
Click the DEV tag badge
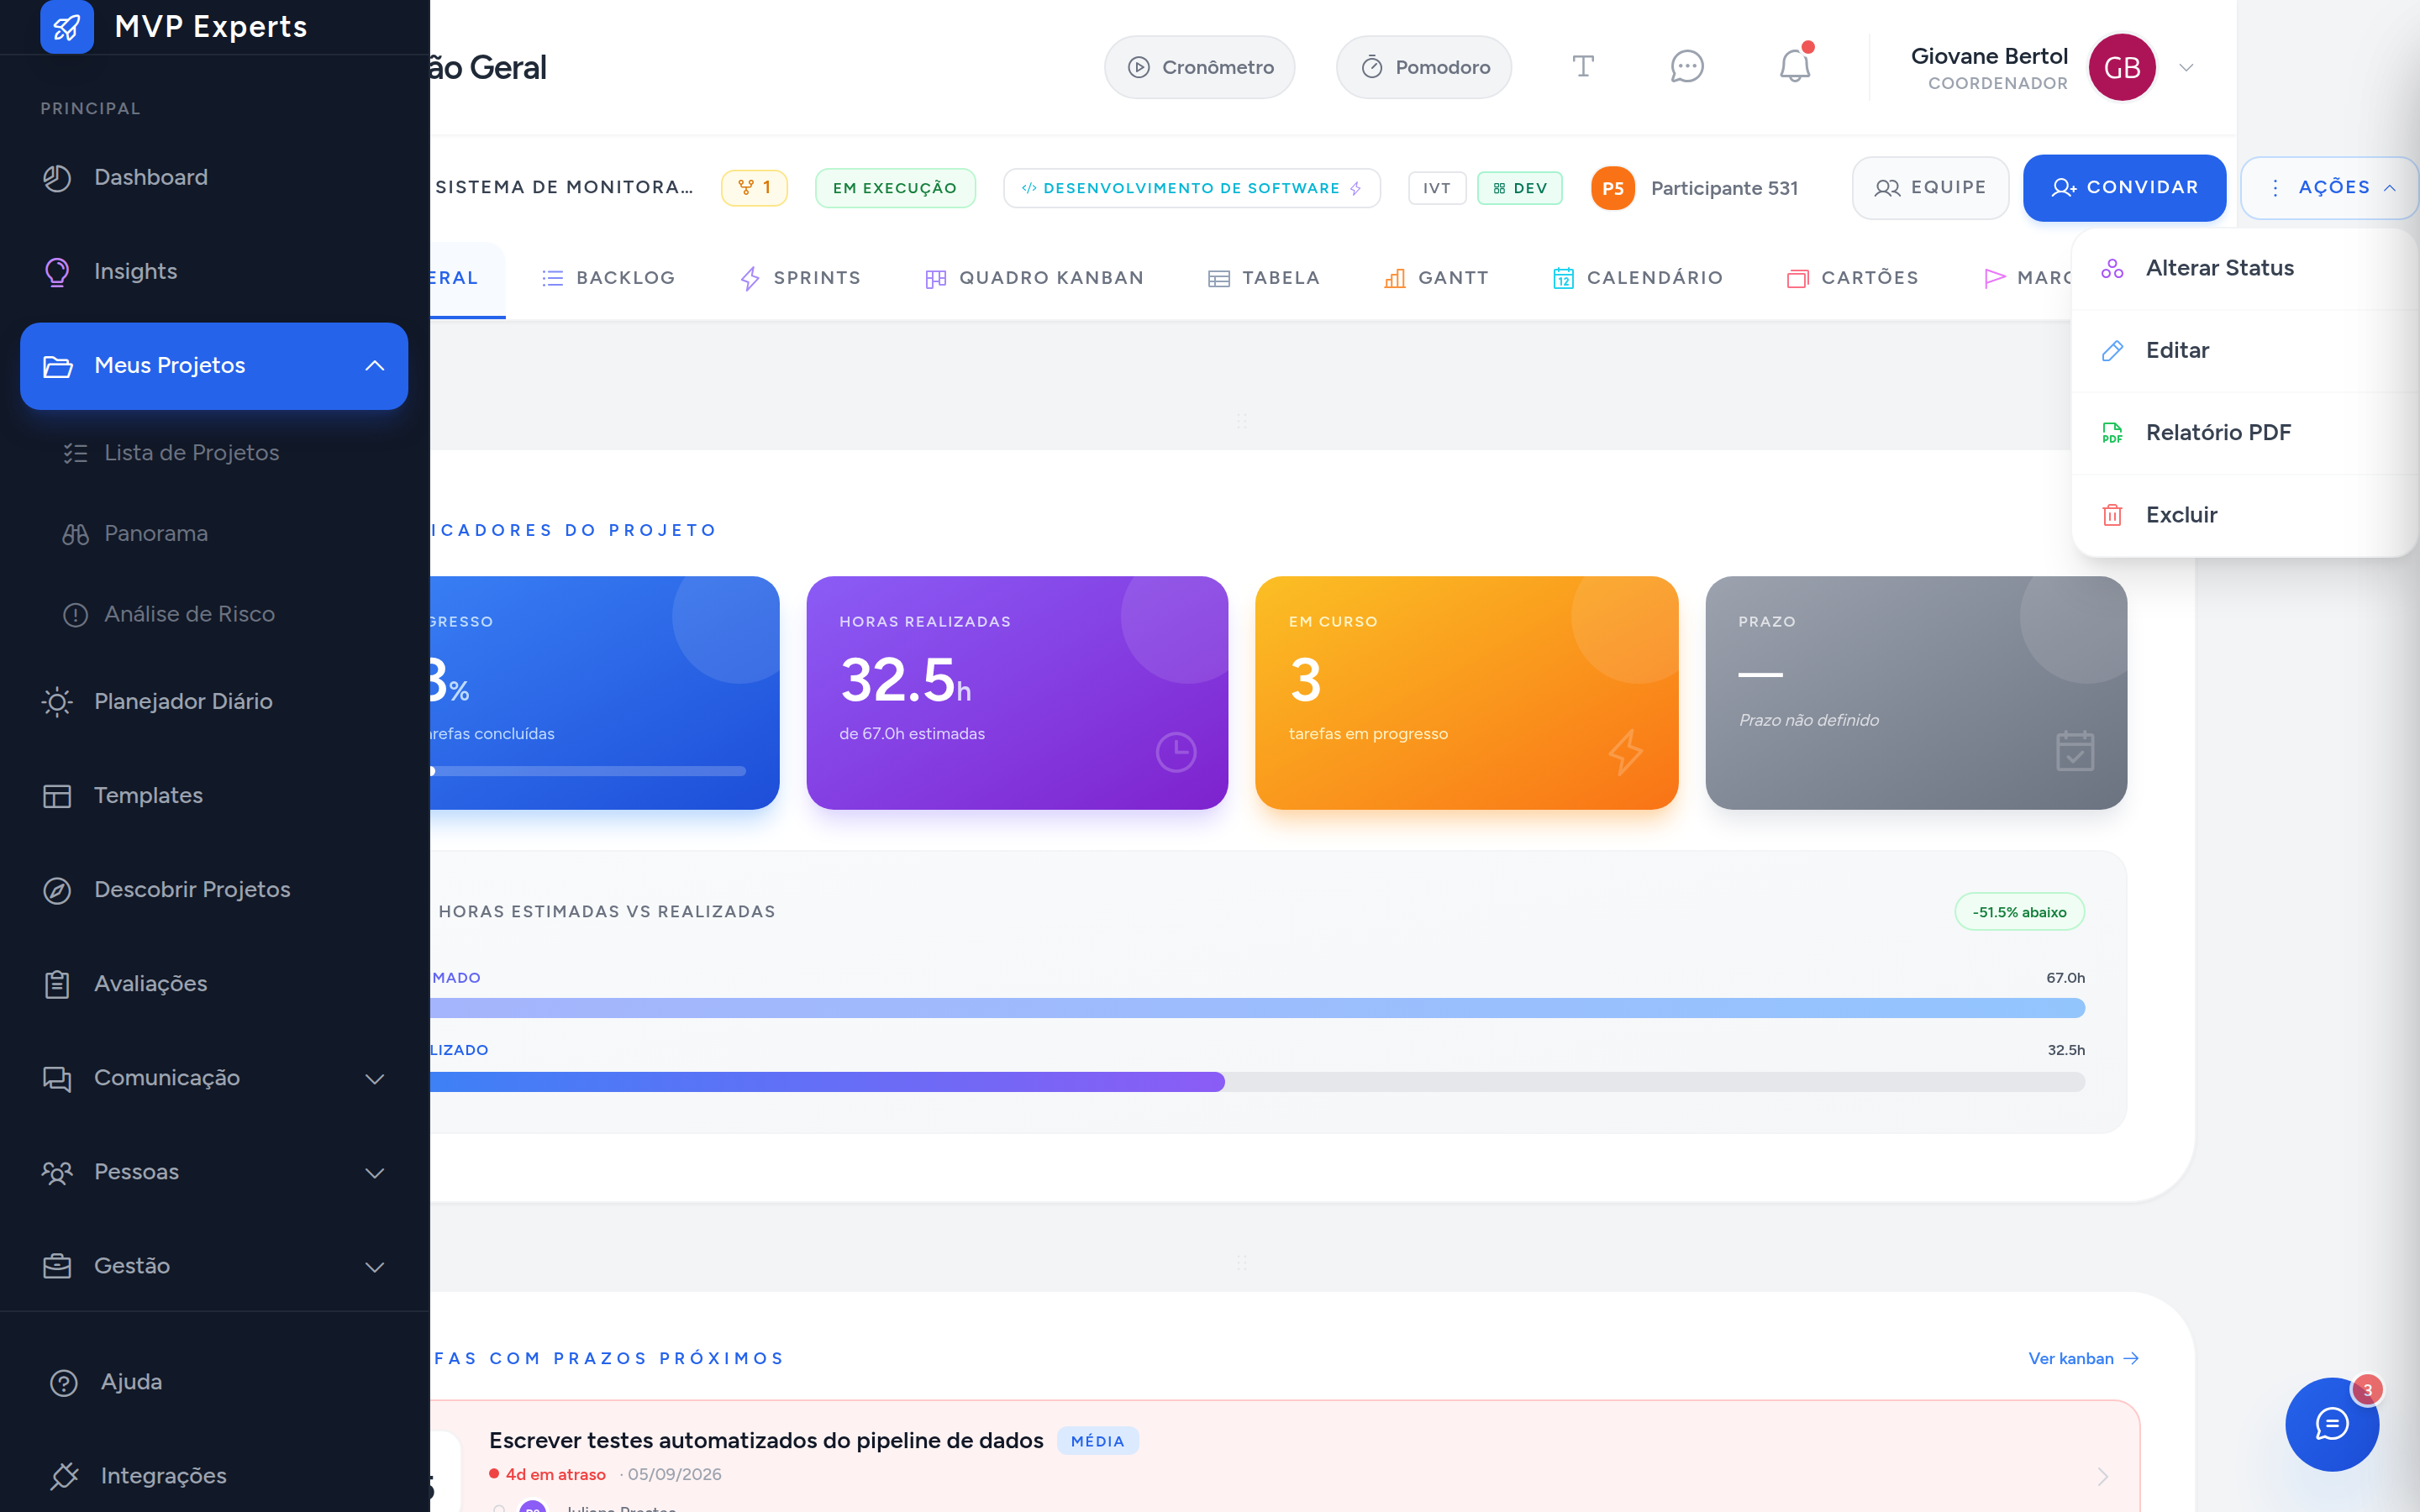1520,188
